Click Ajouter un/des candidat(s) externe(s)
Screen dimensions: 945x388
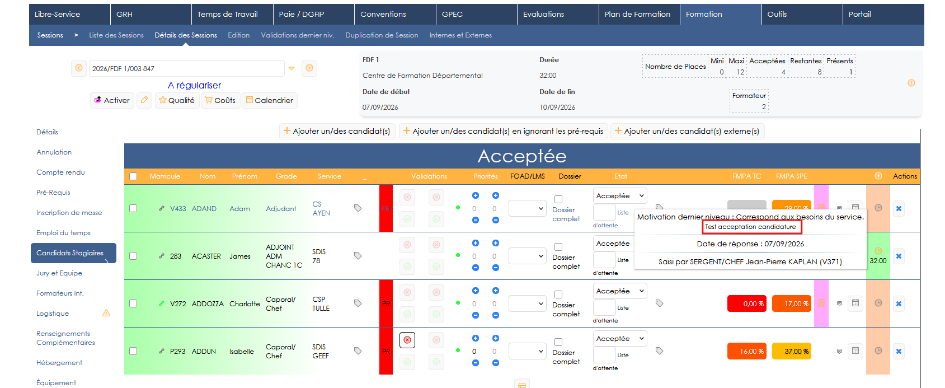687,131
